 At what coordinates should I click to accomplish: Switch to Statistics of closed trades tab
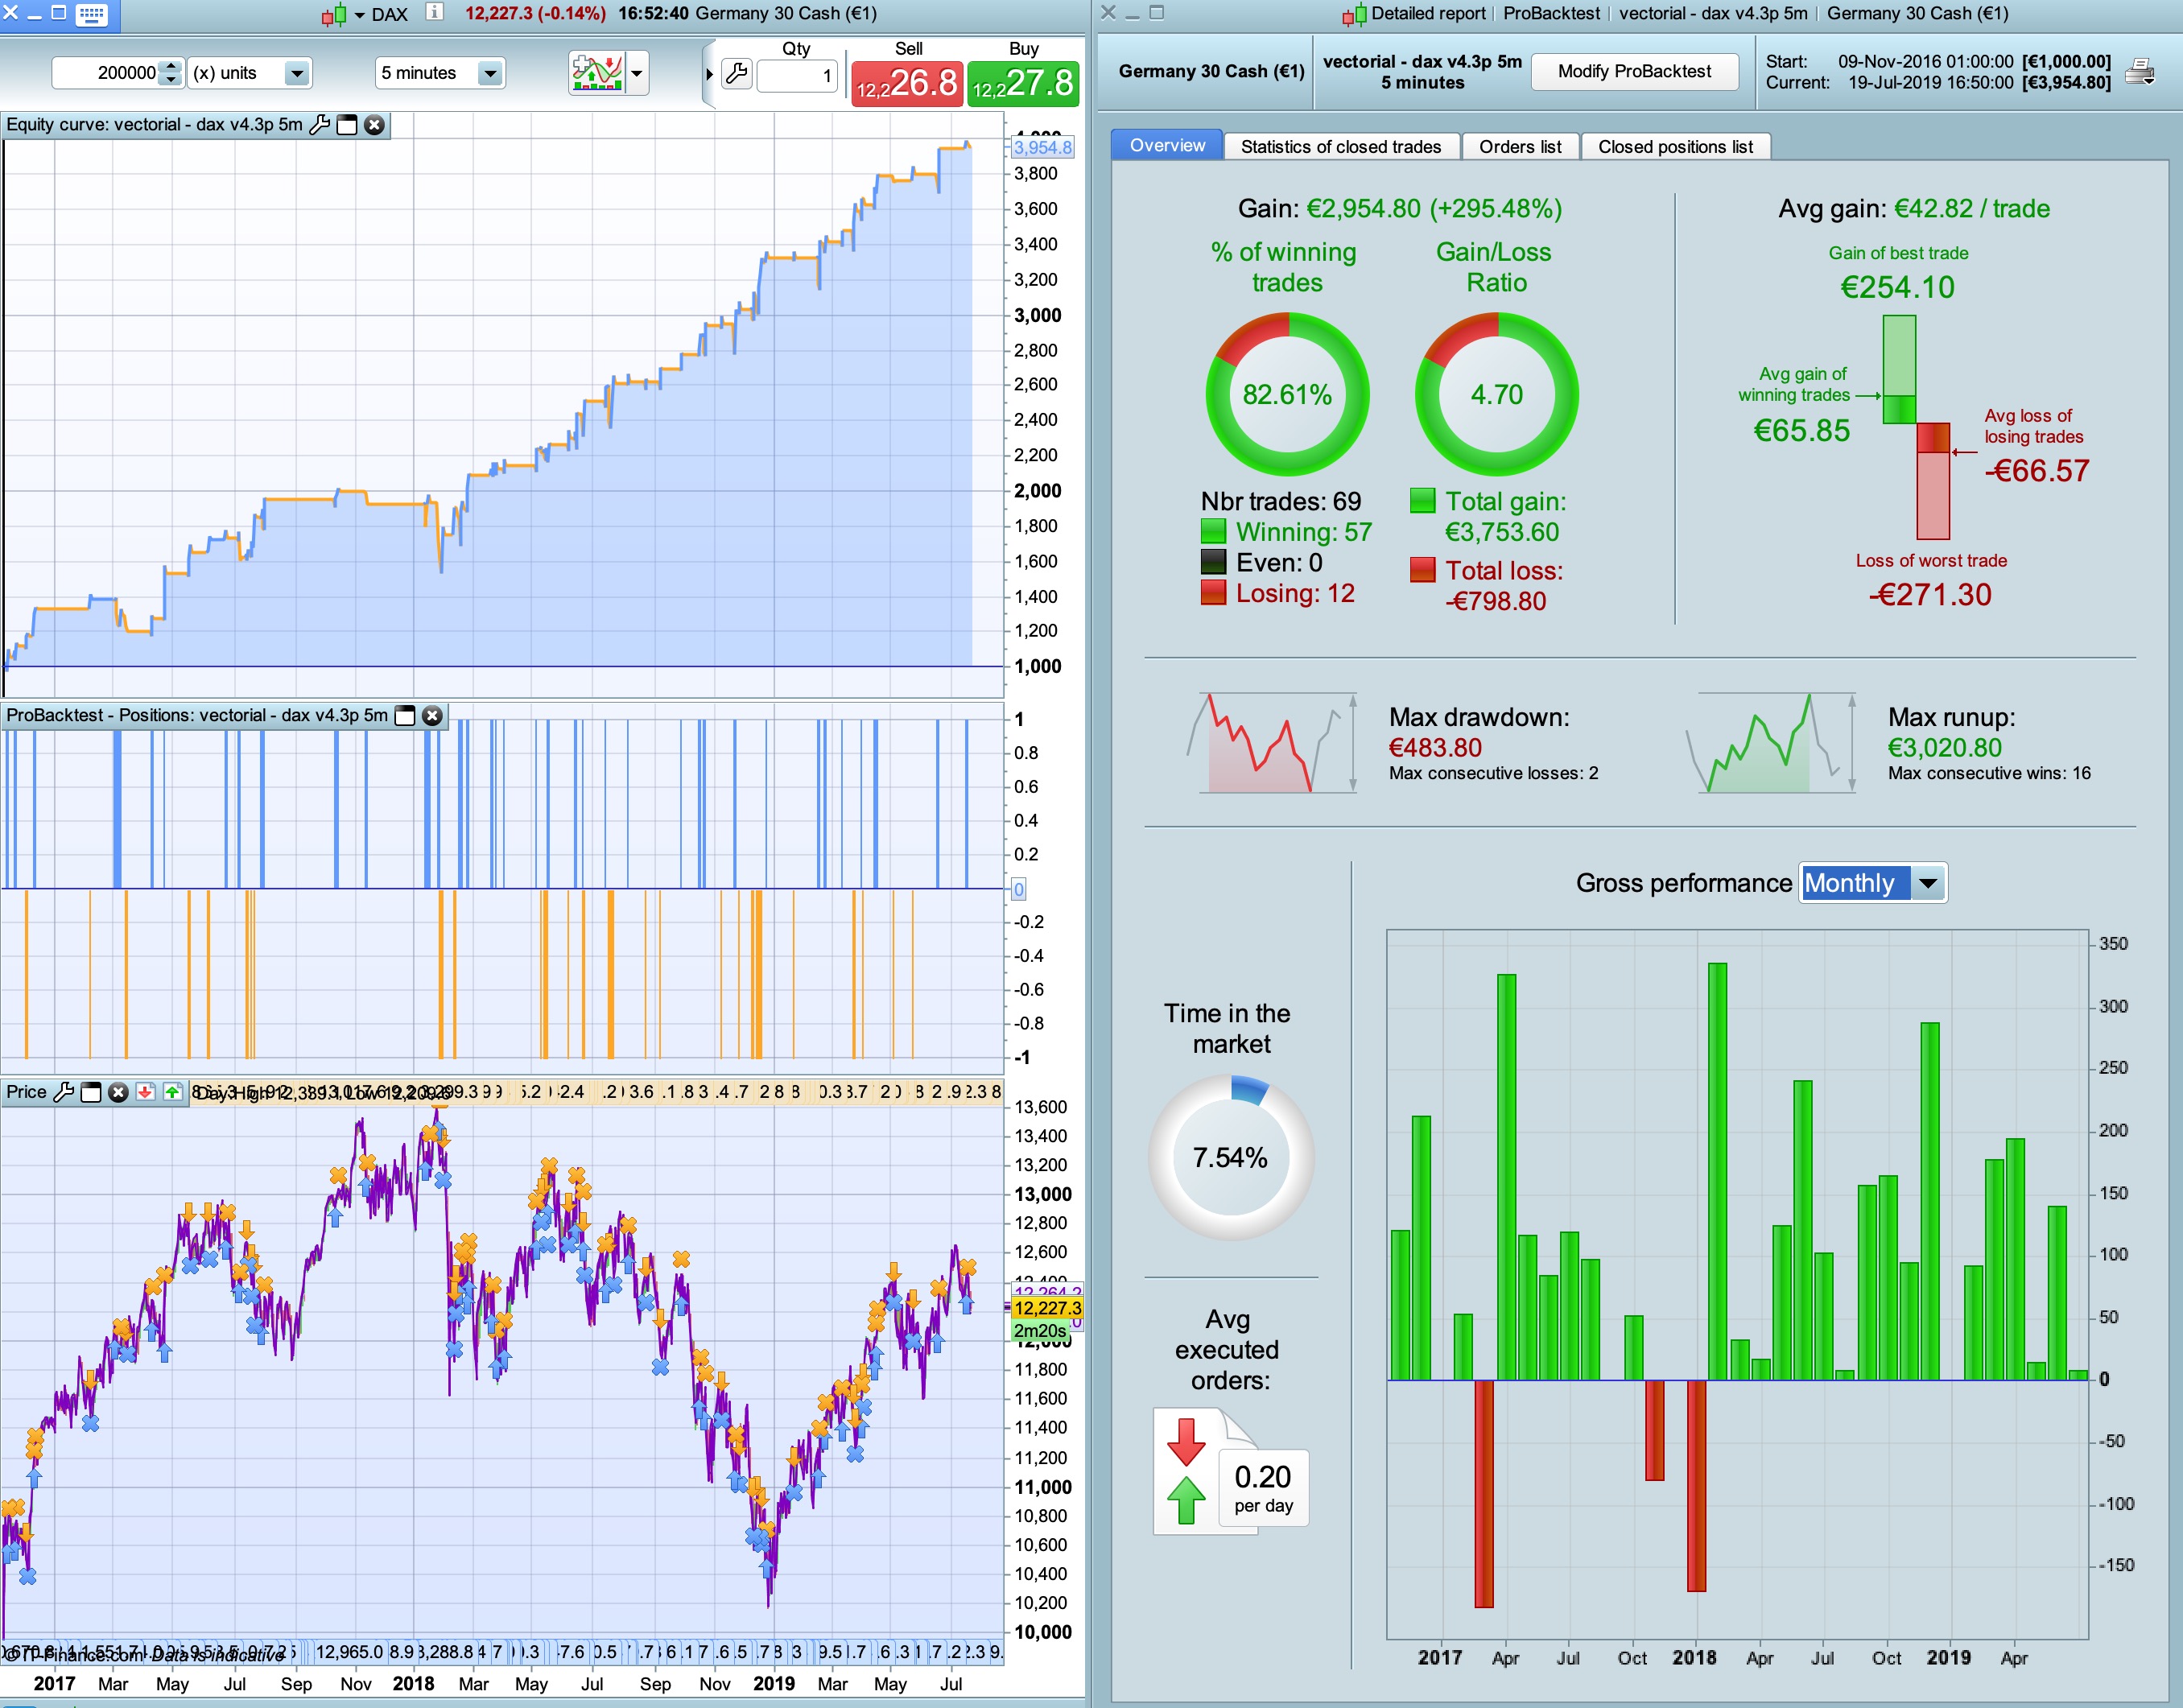tap(1340, 147)
